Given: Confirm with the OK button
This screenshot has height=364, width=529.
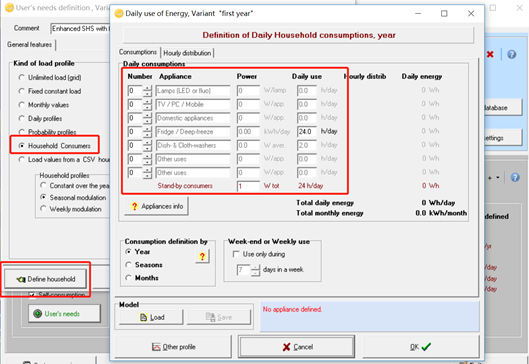Looking at the screenshot, I should click(421, 347).
